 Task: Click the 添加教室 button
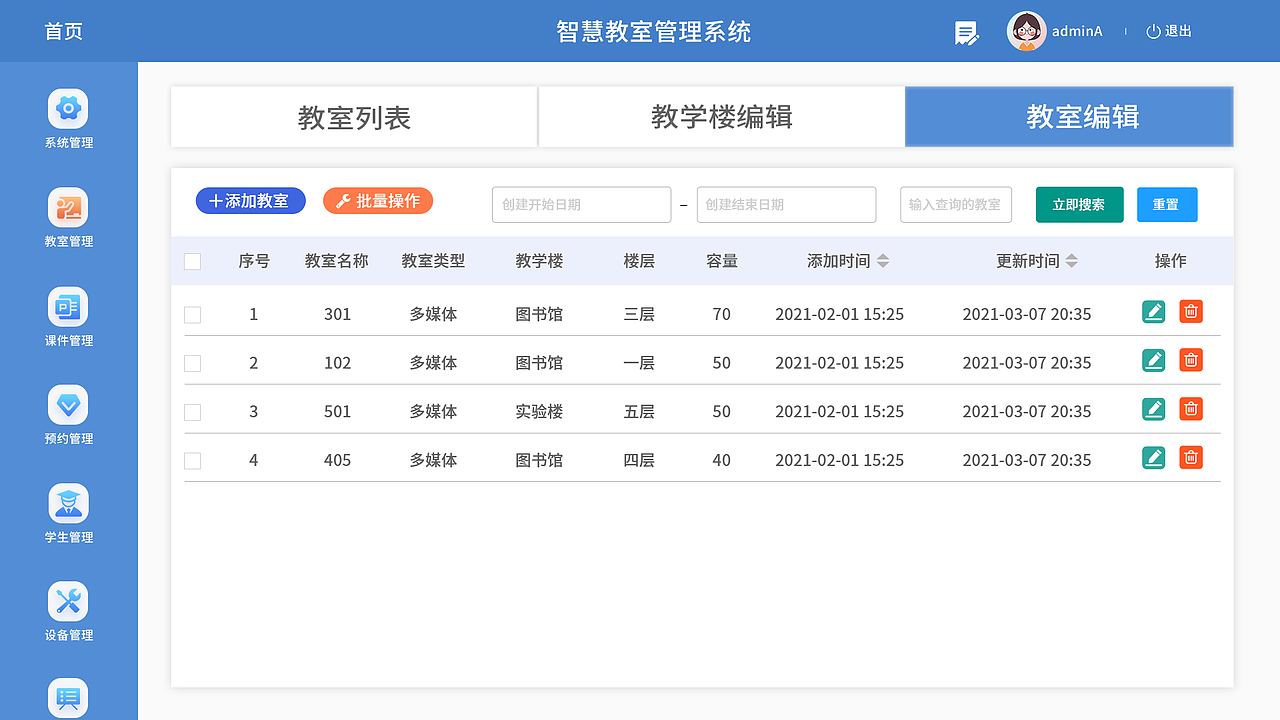[251, 201]
